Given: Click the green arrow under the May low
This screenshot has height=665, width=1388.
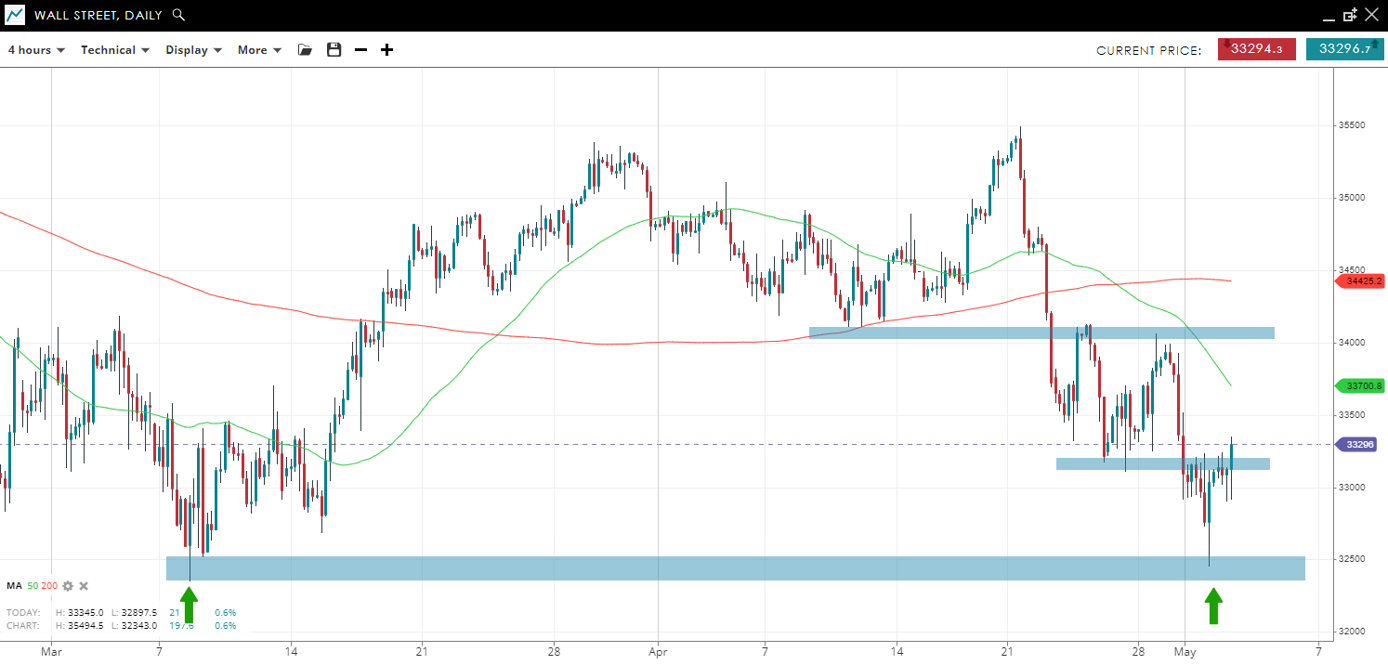Looking at the screenshot, I should [x=1213, y=606].
